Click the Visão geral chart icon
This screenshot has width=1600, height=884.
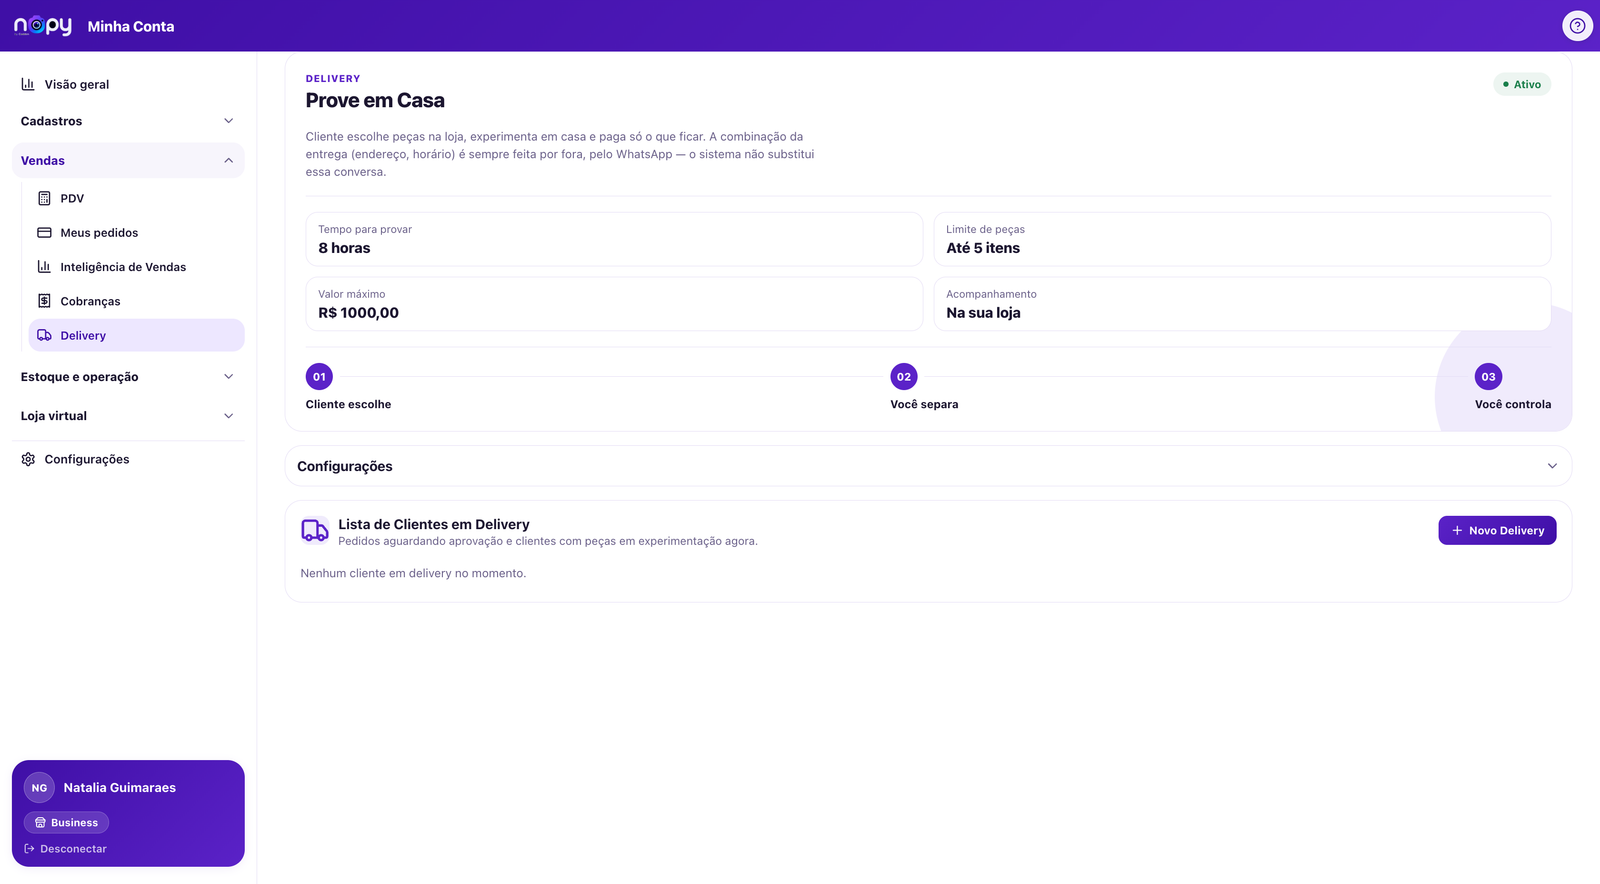pos(28,84)
